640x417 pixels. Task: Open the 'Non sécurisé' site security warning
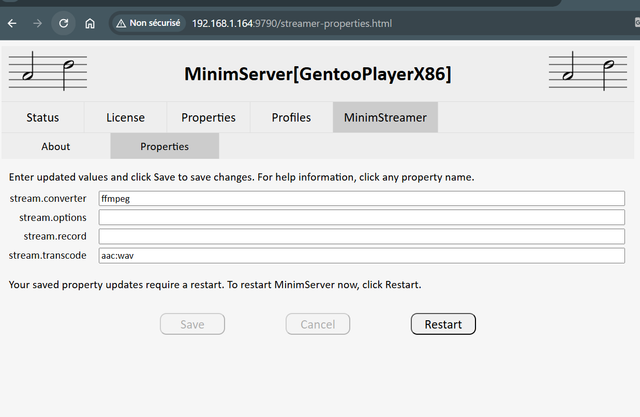(x=147, y=23)
